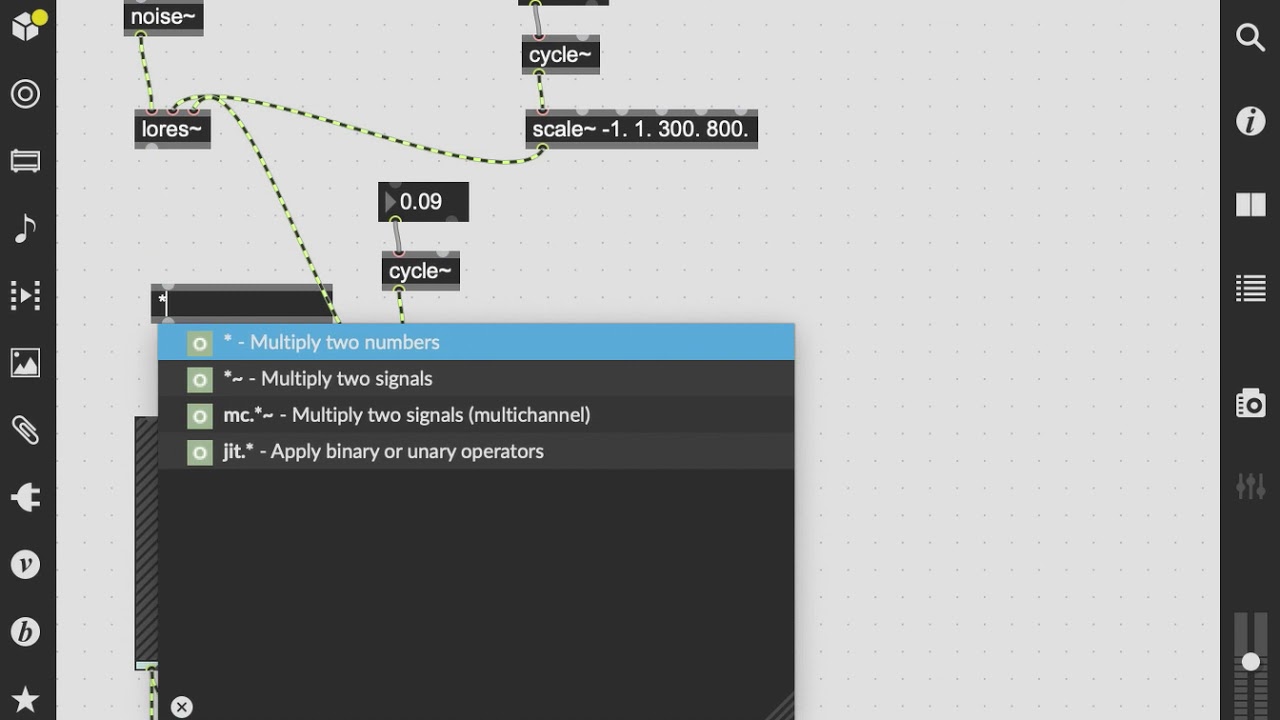Open the paperclip Snippets icon
Image resolution: width=1280 pixels, height=720 pixels.
coord(26,430)
